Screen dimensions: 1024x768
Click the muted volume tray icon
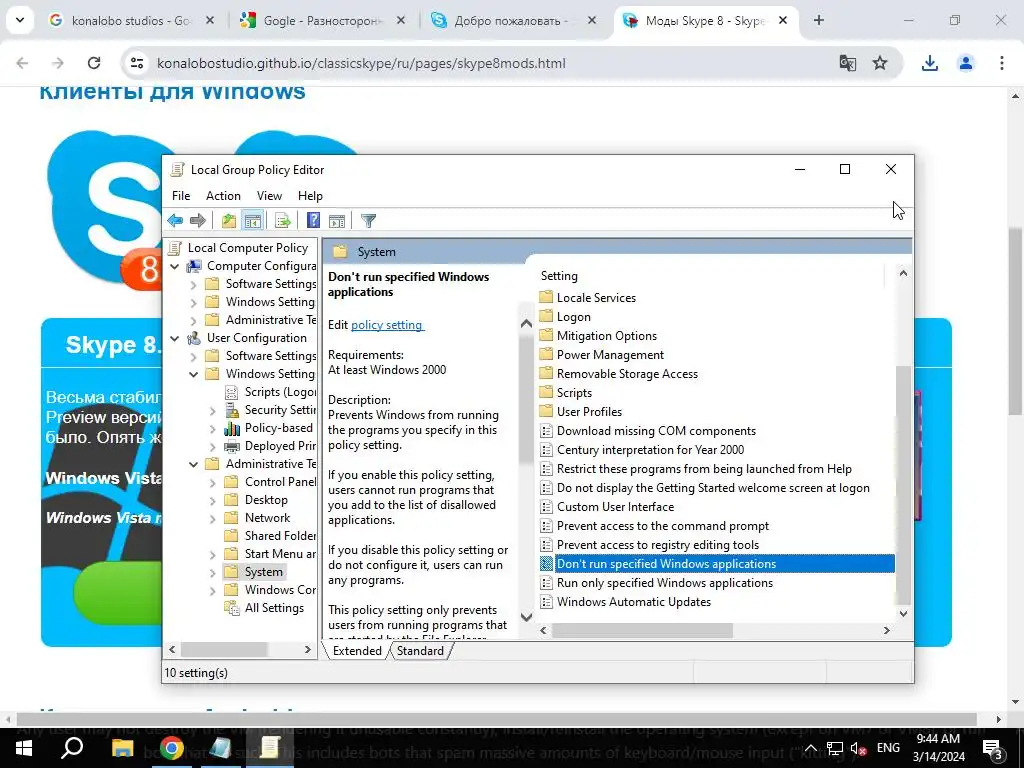(x=858, y=748)
